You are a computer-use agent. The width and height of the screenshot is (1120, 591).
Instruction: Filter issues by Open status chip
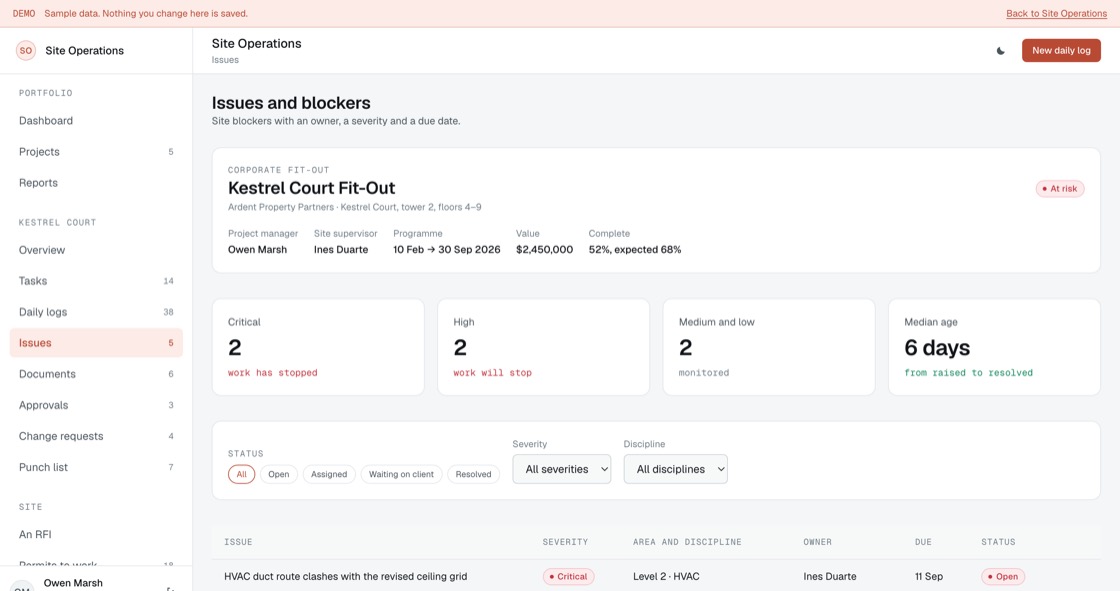(x=279, y=475)
